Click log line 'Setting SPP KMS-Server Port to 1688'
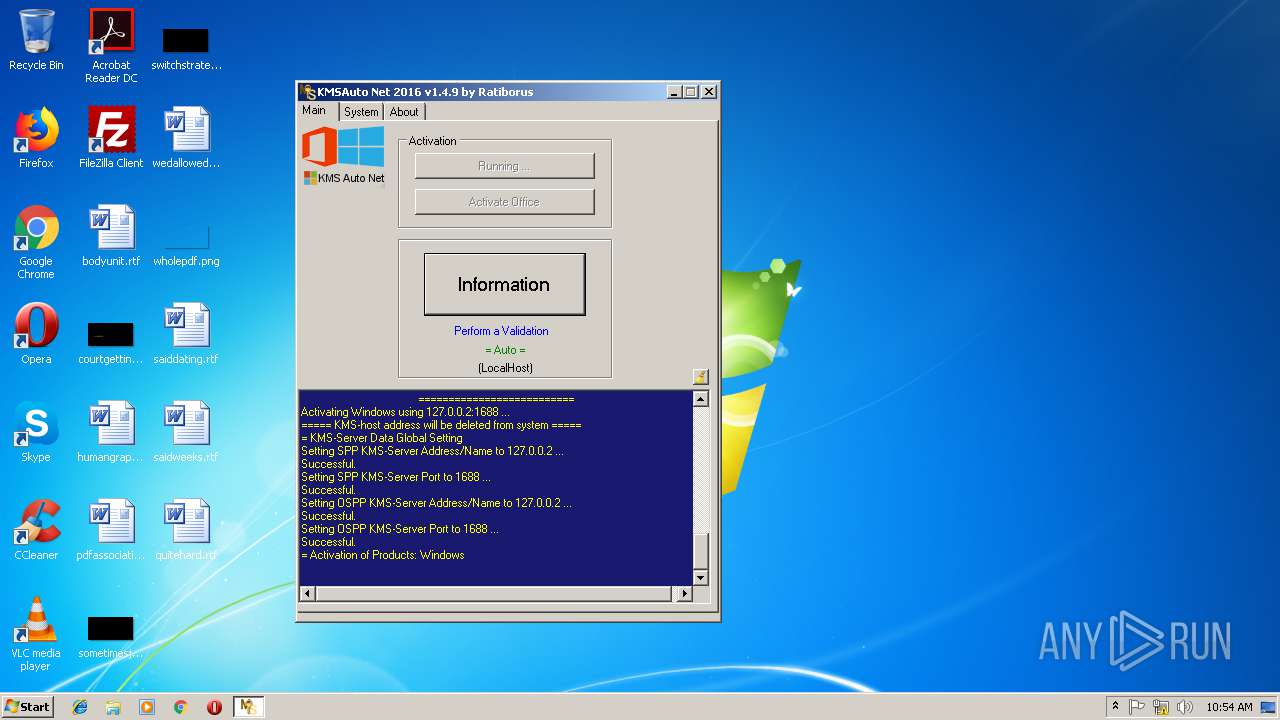 tap(395, 477)
